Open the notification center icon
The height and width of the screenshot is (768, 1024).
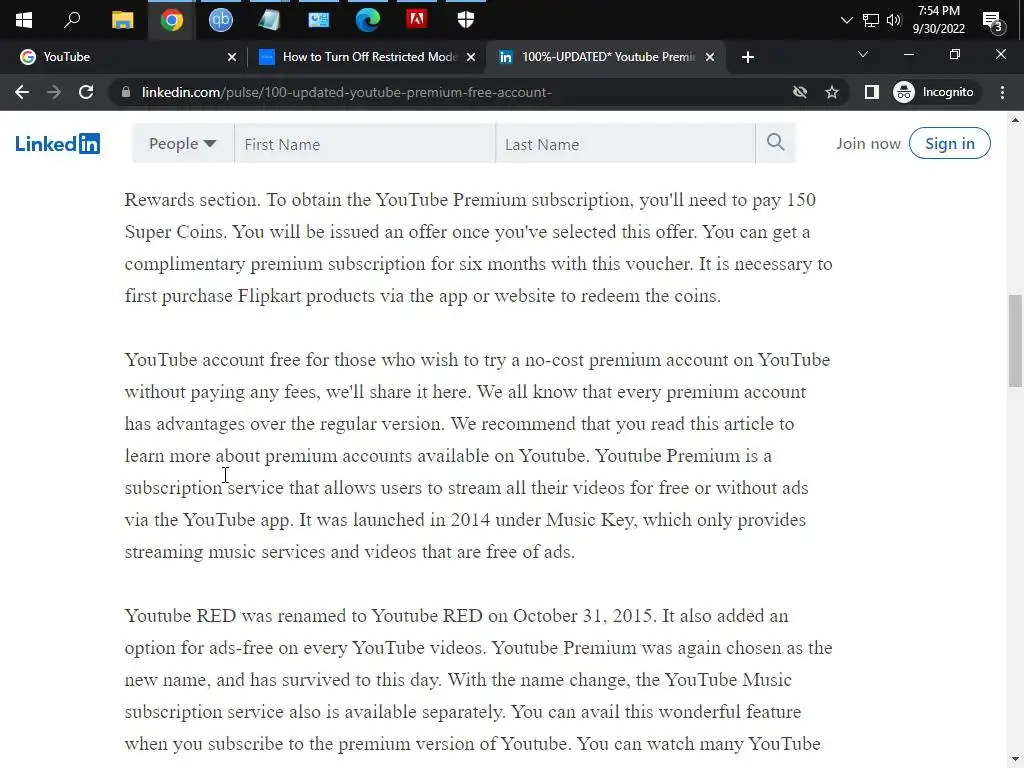pos(993,22)
